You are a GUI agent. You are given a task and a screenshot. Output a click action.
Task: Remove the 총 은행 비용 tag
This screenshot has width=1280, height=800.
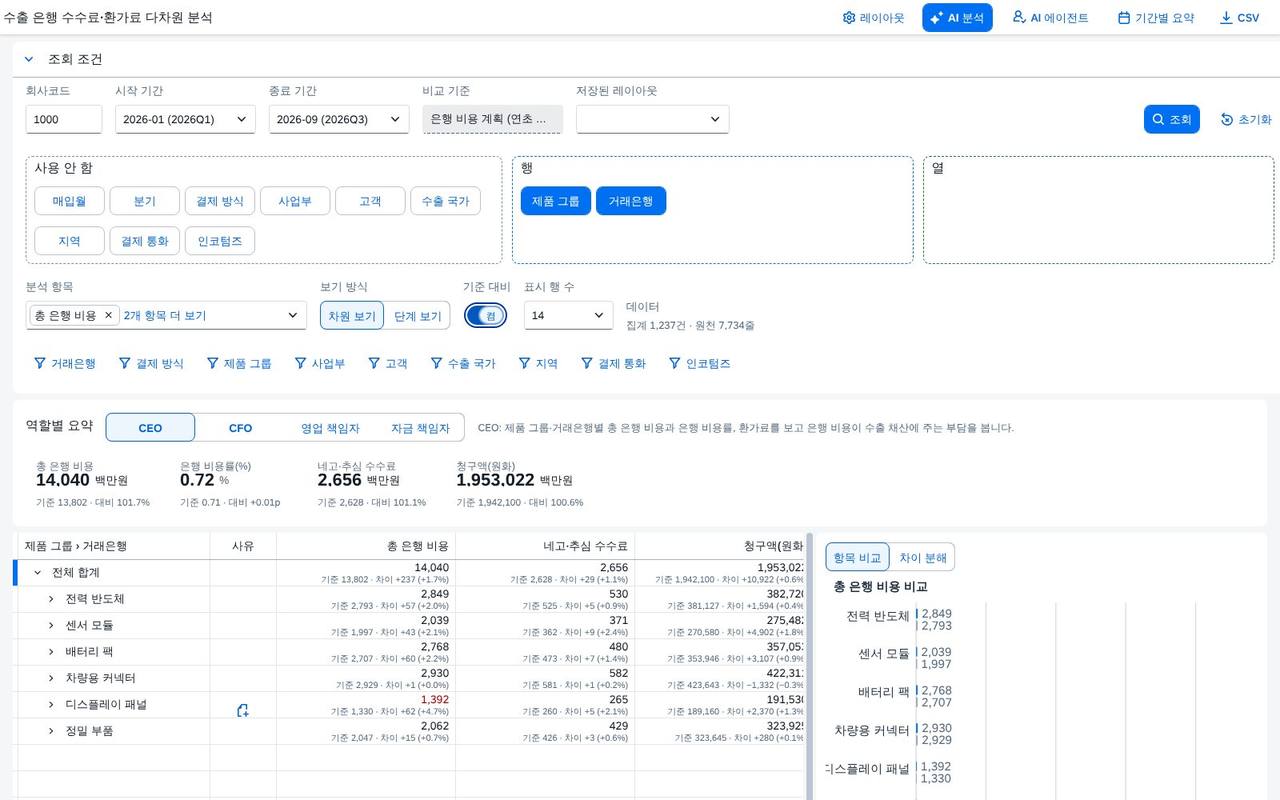tap(109, 315)
